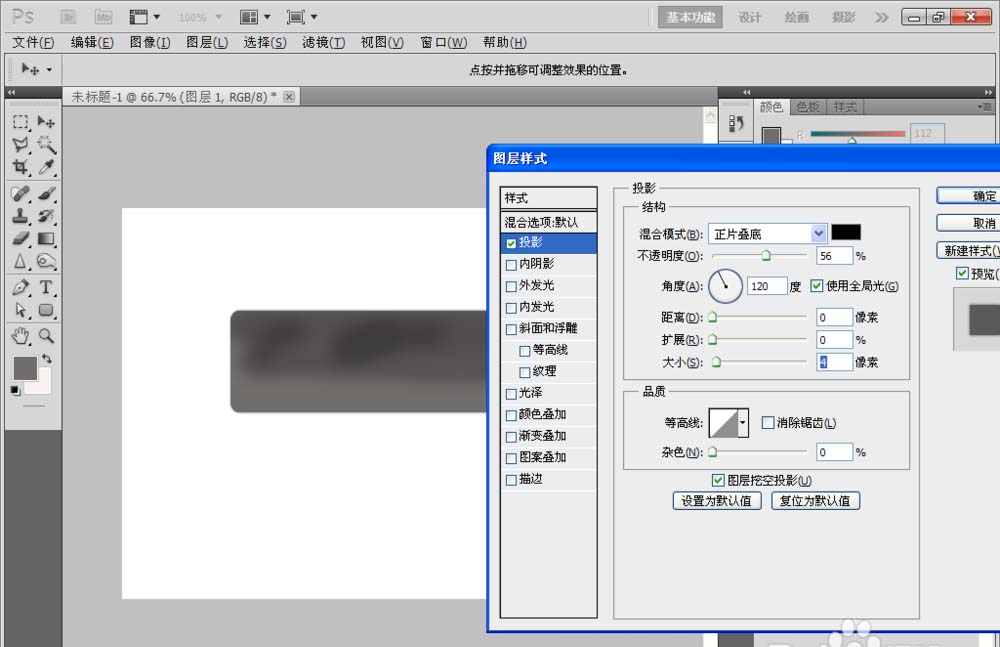Select the Horizontal Type tool

46,288
